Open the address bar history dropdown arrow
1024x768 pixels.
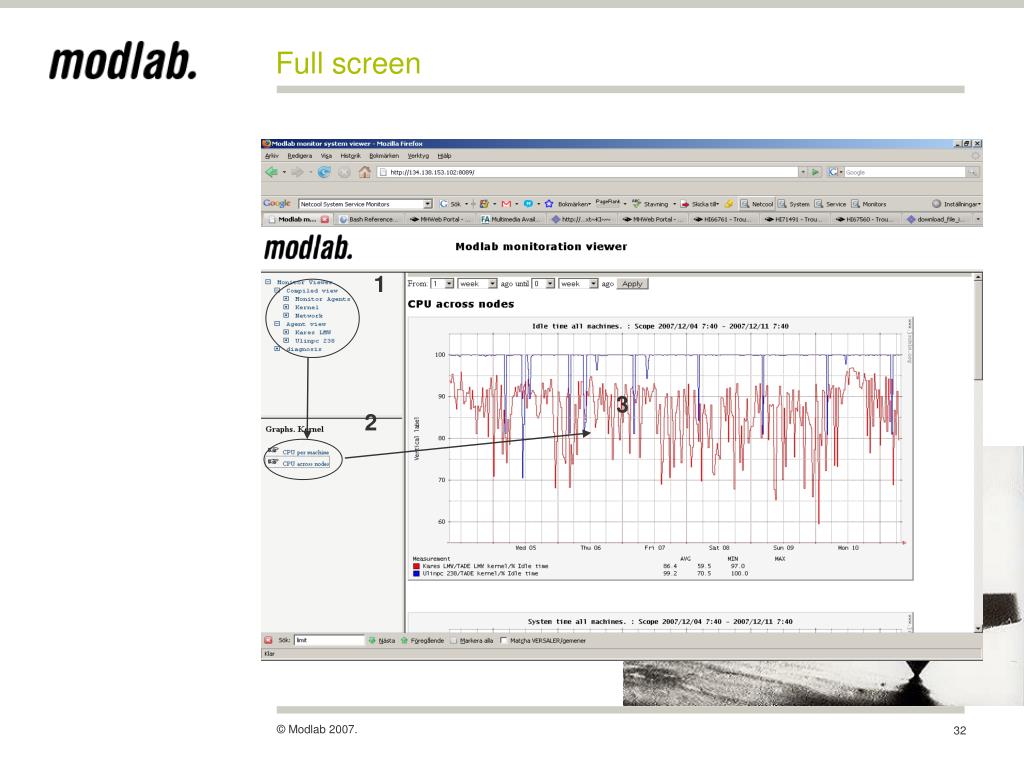click(x=803, y=172)
